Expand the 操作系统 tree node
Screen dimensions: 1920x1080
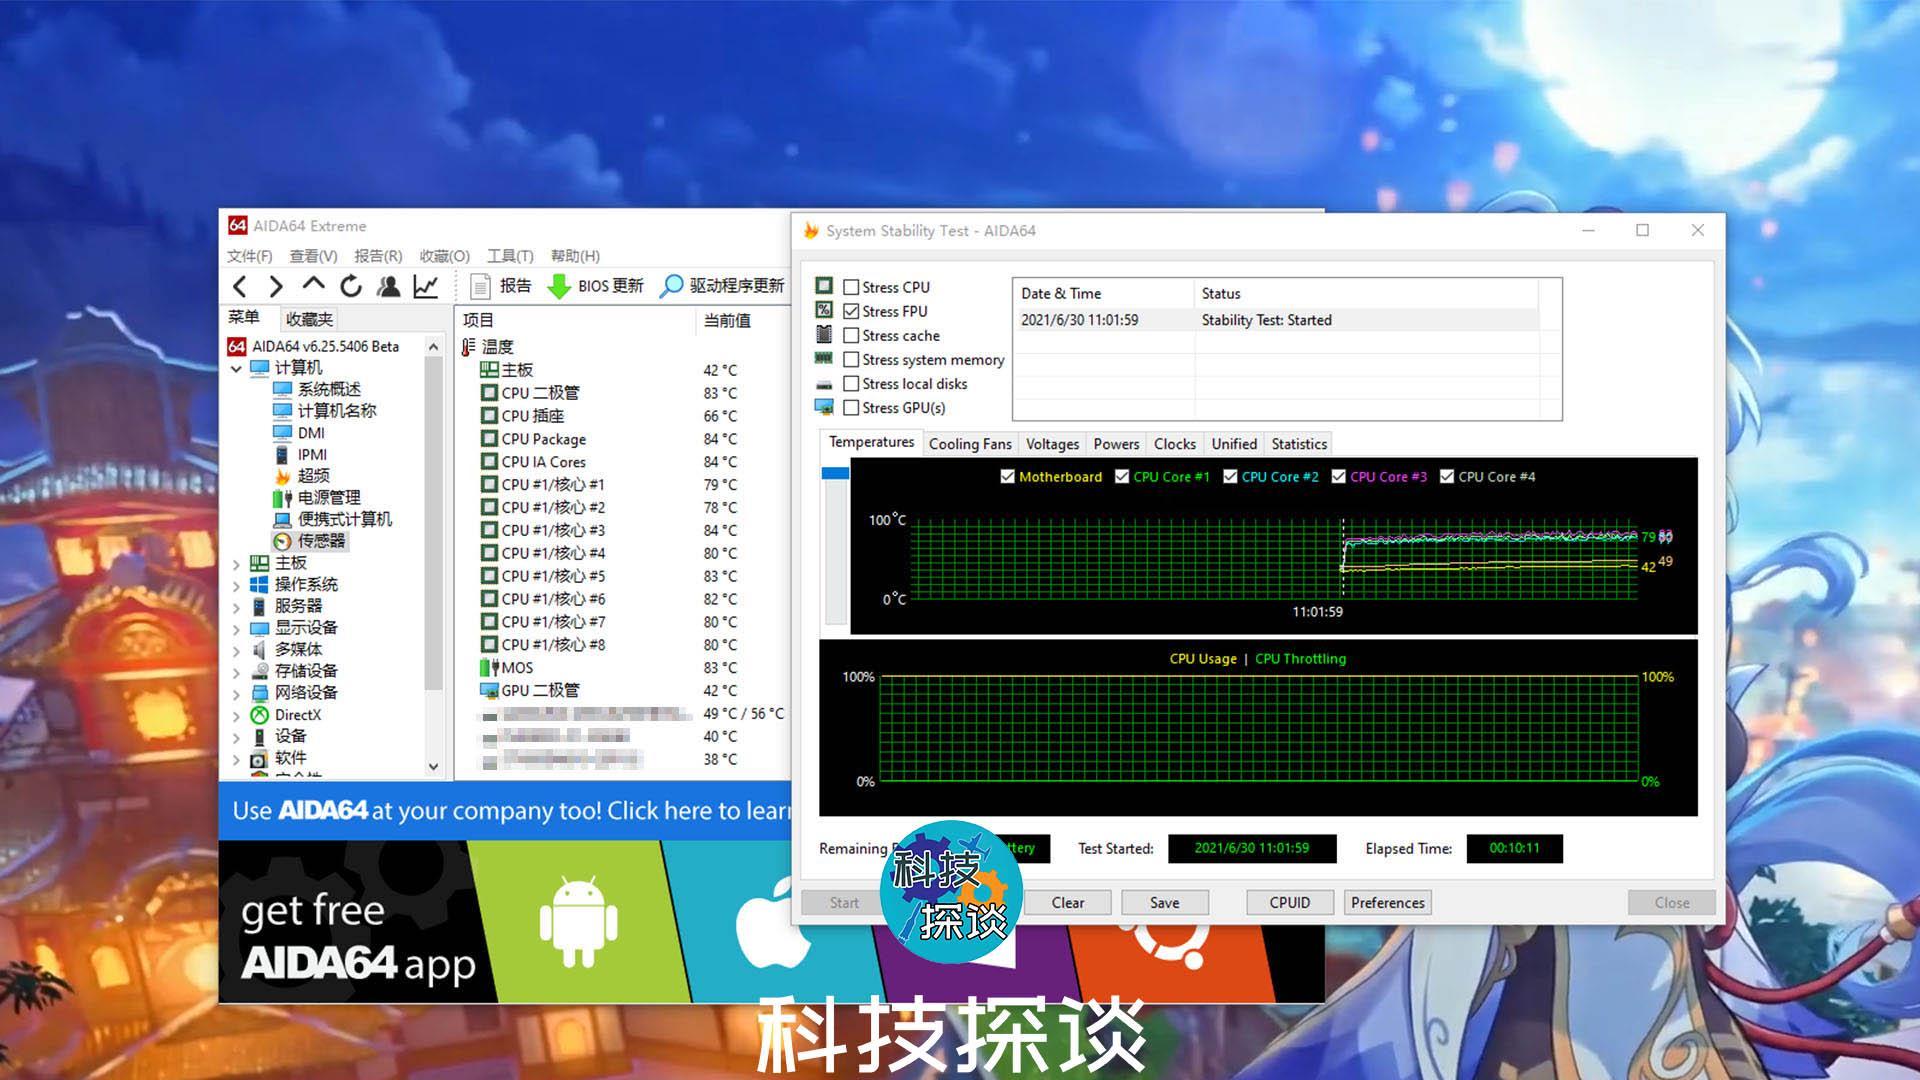coord(236,585)
